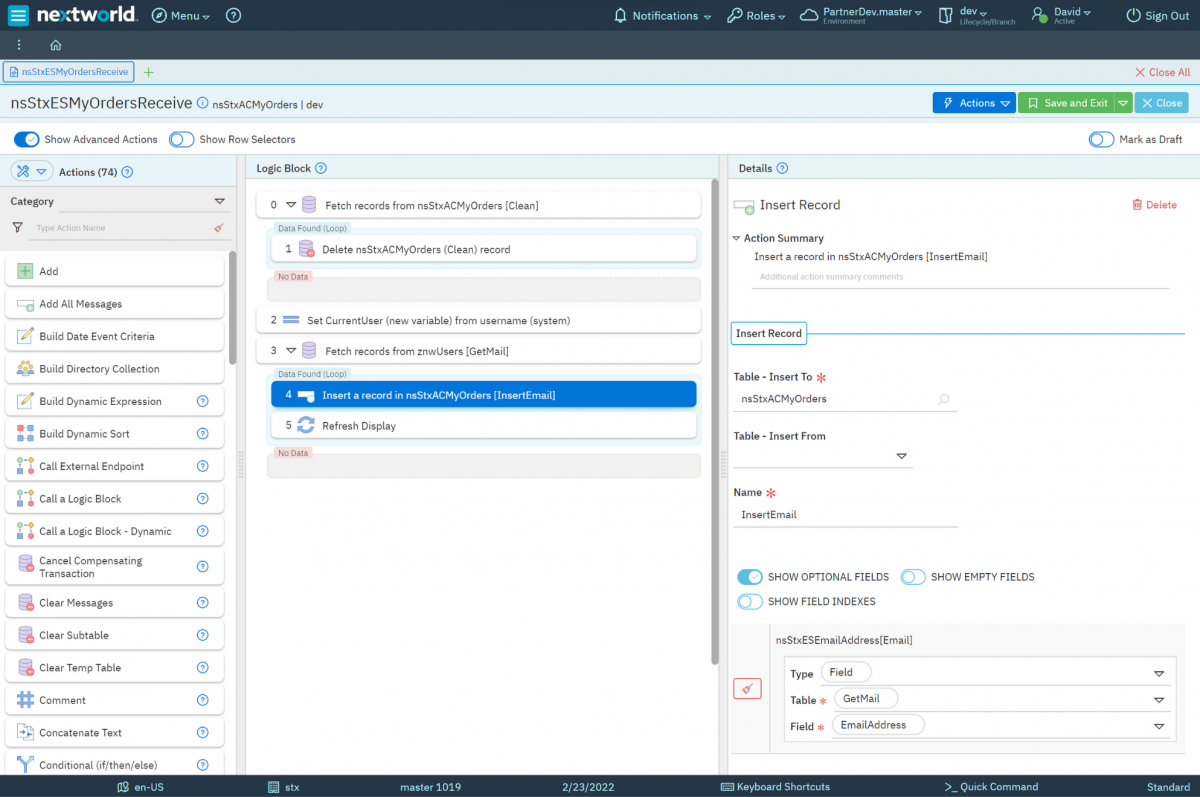
Task: Click the home icon in the toolbar
Action: pos(56,45)
